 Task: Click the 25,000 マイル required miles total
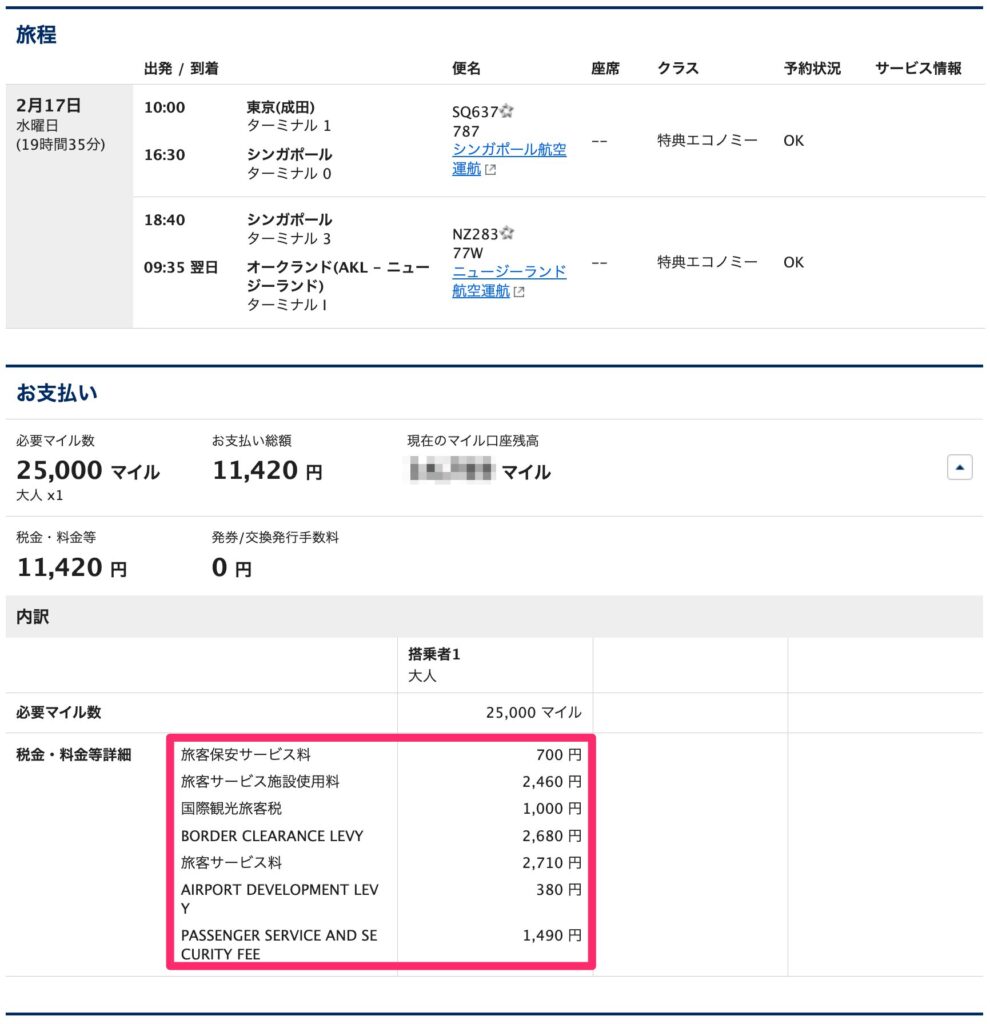click(x=88, y=470)
